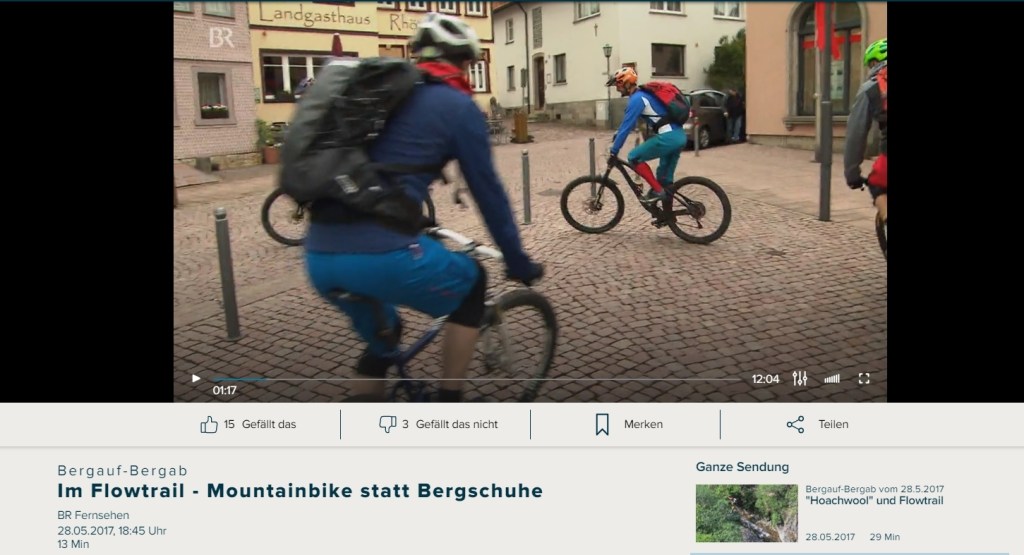1024x555 pixels.
Task: Click the bookmark icon next to Merken
Action: [602, 424]
